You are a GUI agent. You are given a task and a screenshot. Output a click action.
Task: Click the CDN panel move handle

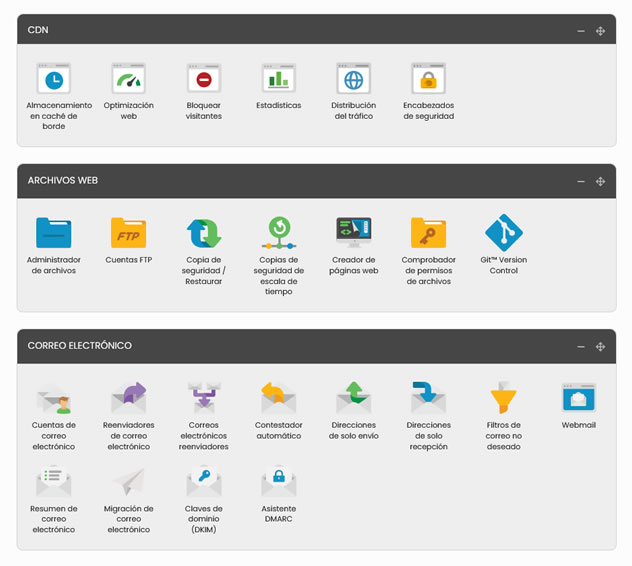coord(600,31)
